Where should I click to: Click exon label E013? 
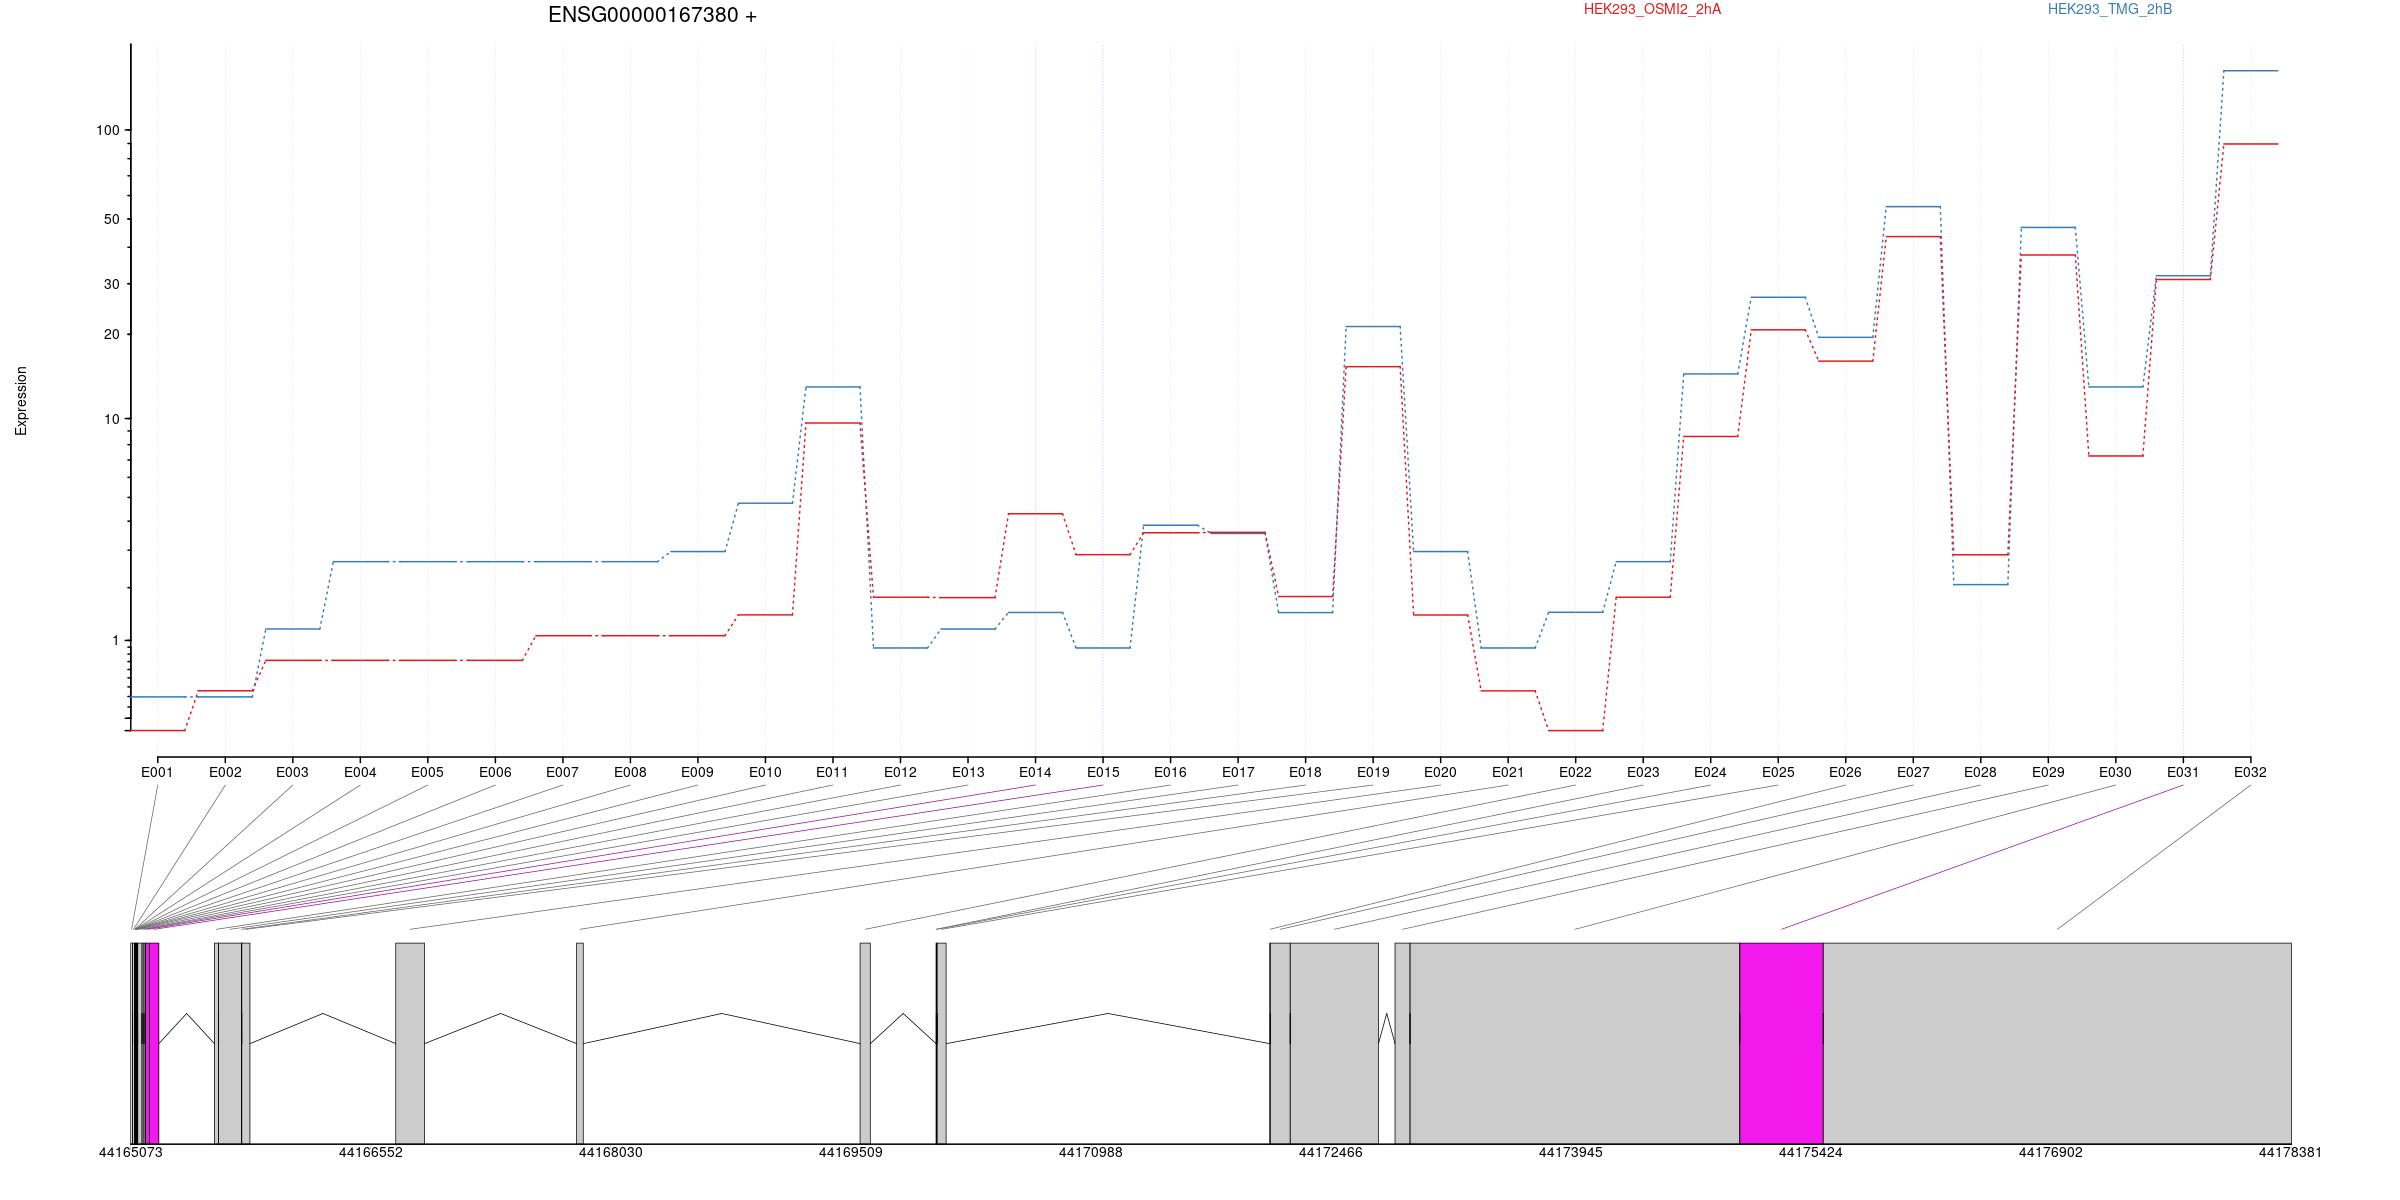point(968,772)
